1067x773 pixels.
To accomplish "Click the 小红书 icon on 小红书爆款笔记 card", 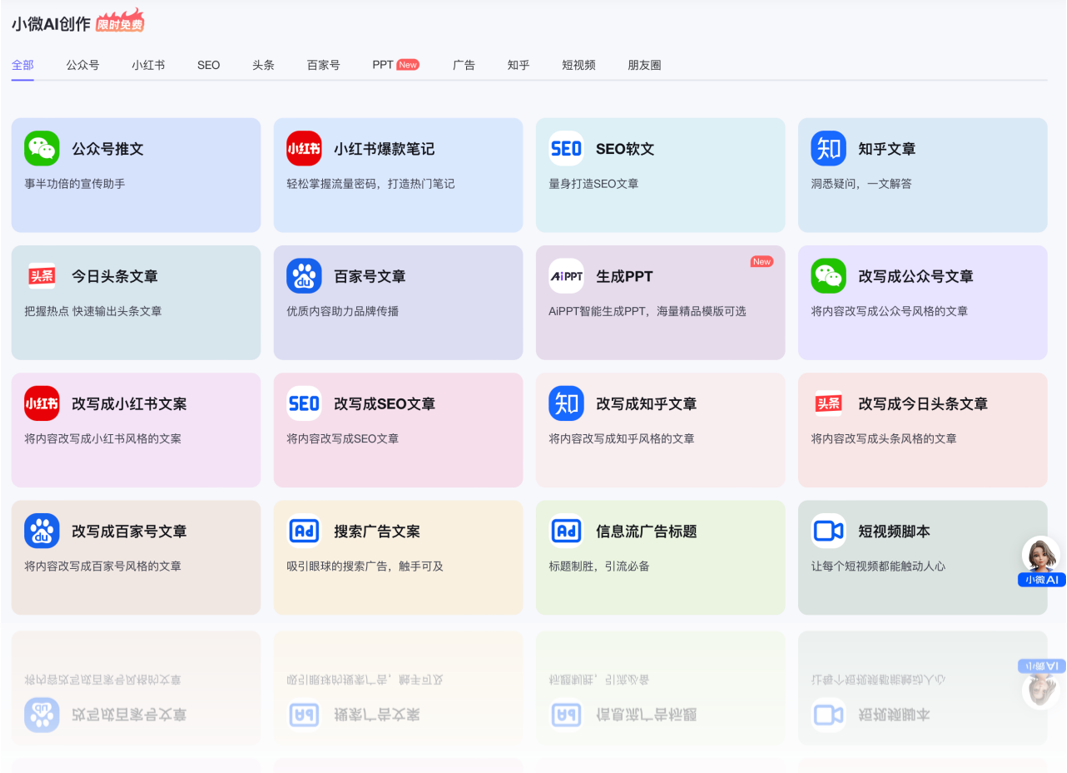I will coord(303,148).
